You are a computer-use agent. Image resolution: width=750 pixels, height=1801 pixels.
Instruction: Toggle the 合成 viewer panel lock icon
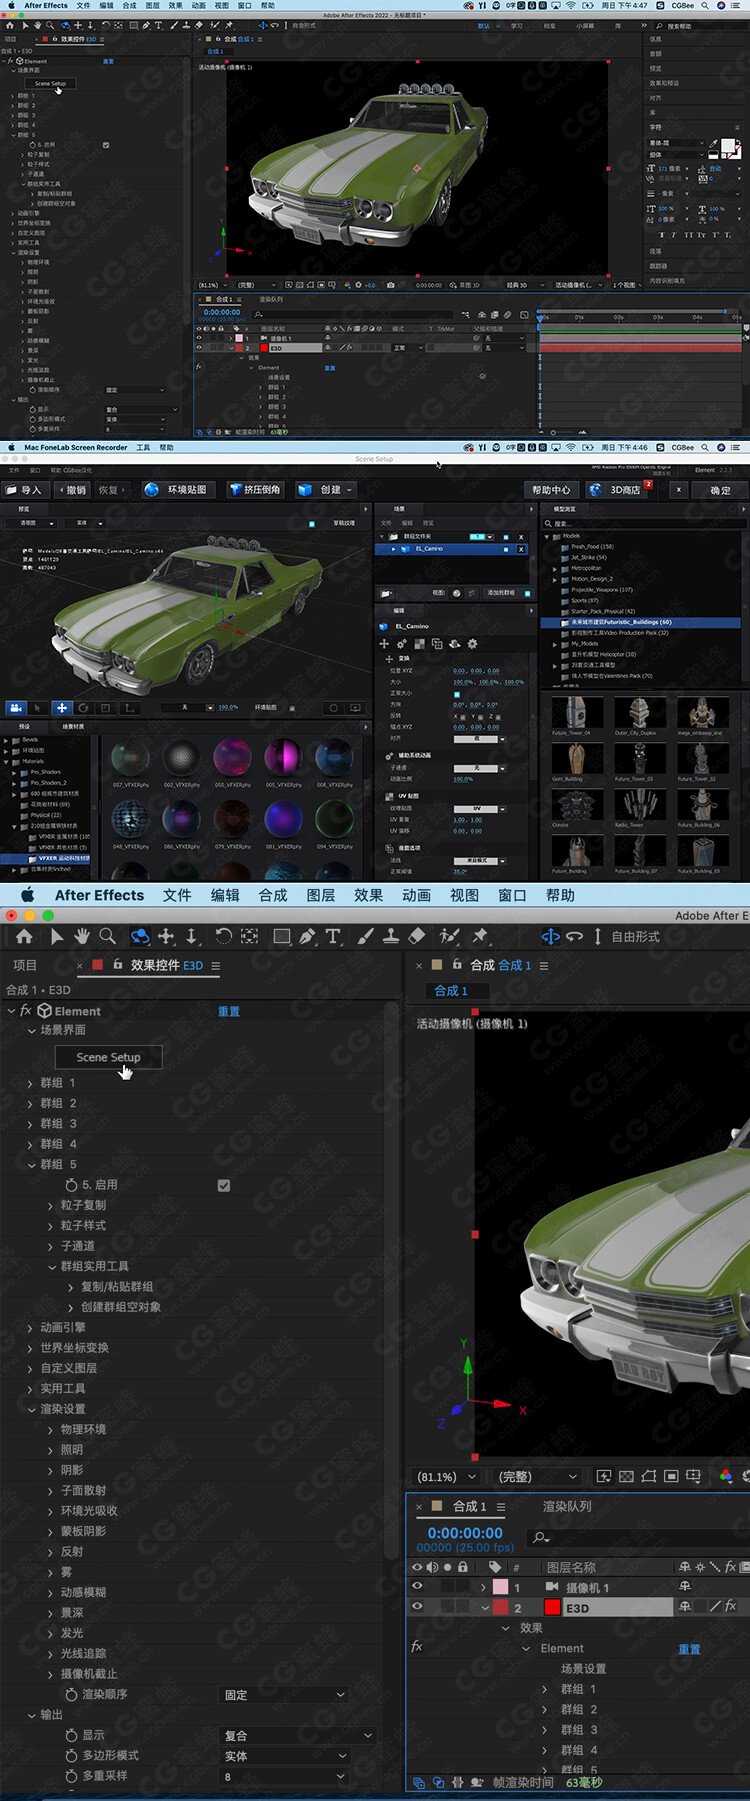tap(457, 965)
